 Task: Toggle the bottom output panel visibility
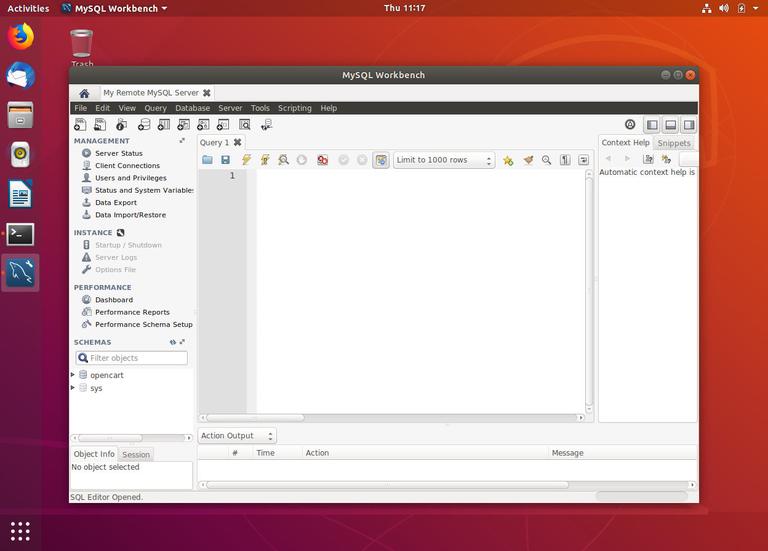(x=671, y=125)
